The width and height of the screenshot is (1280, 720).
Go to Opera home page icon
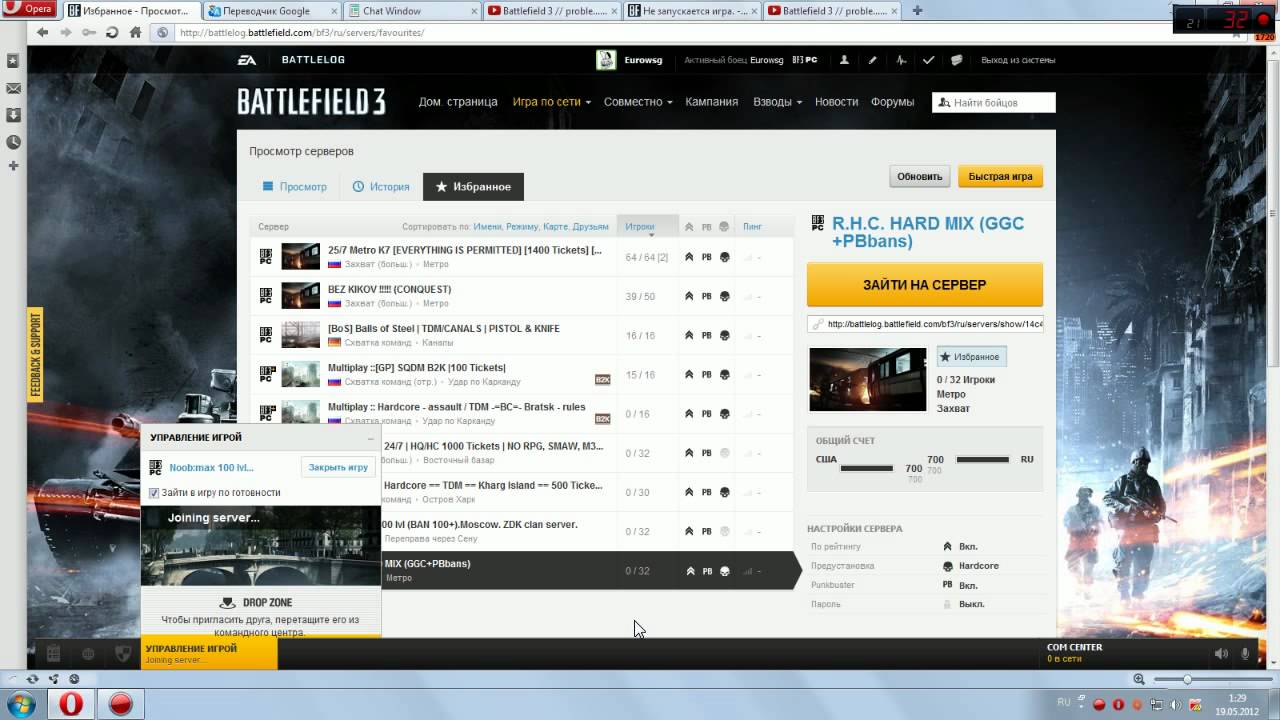pos(136,32)
